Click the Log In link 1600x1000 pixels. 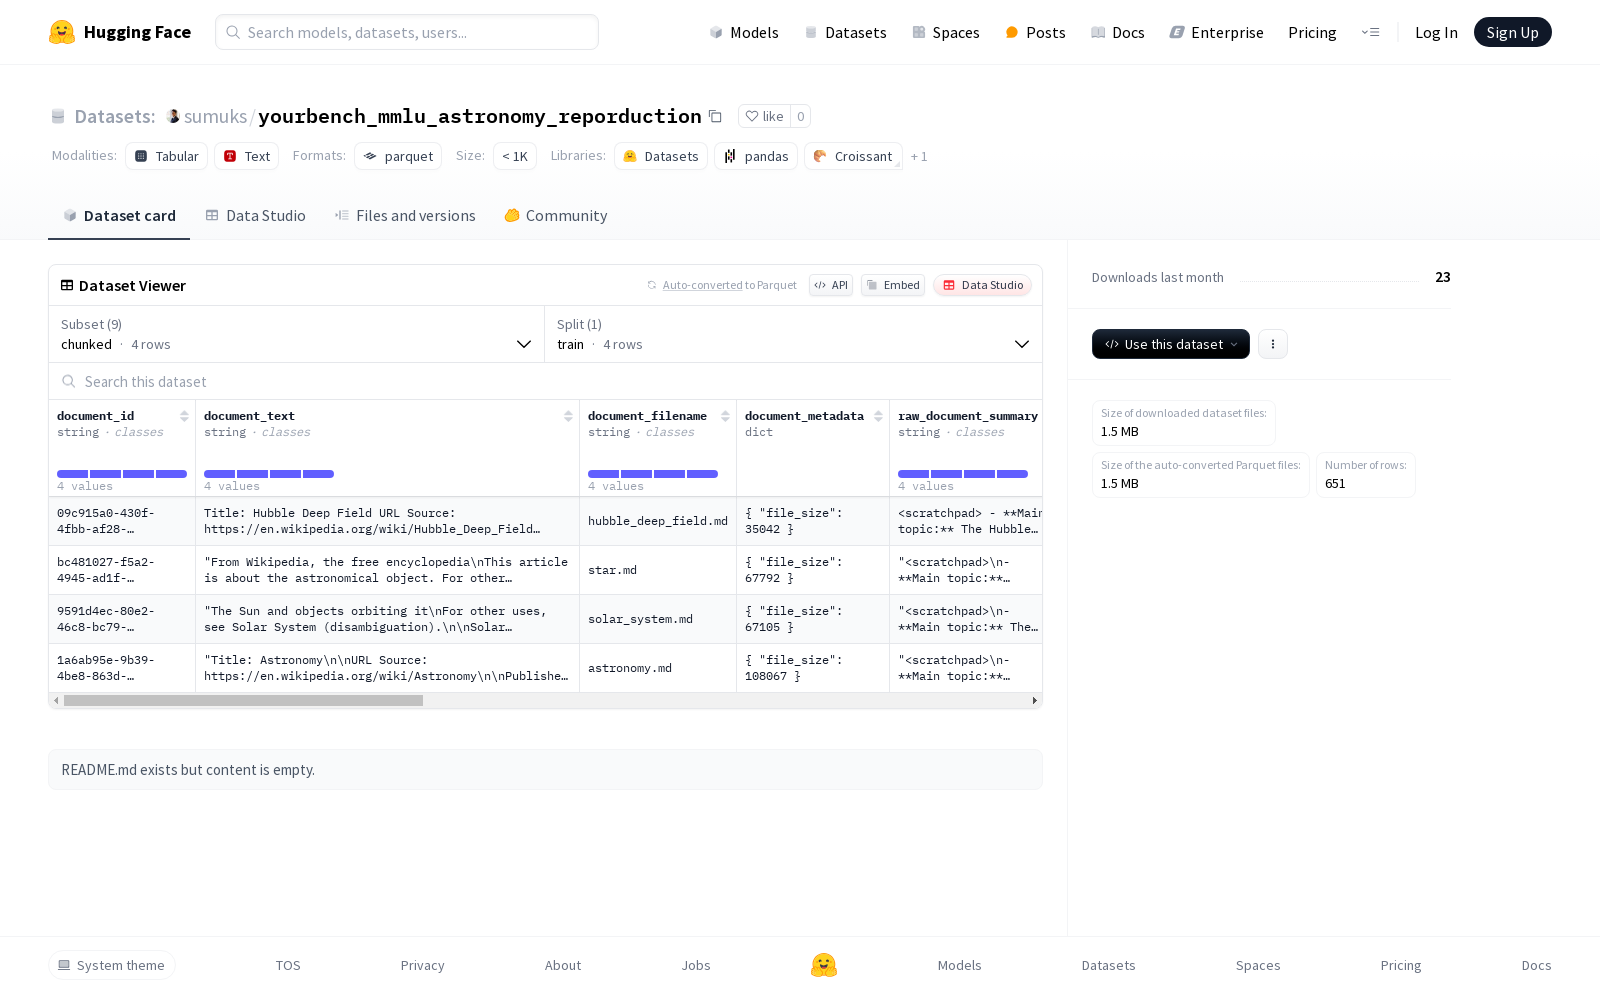(x=1436, y=32)
